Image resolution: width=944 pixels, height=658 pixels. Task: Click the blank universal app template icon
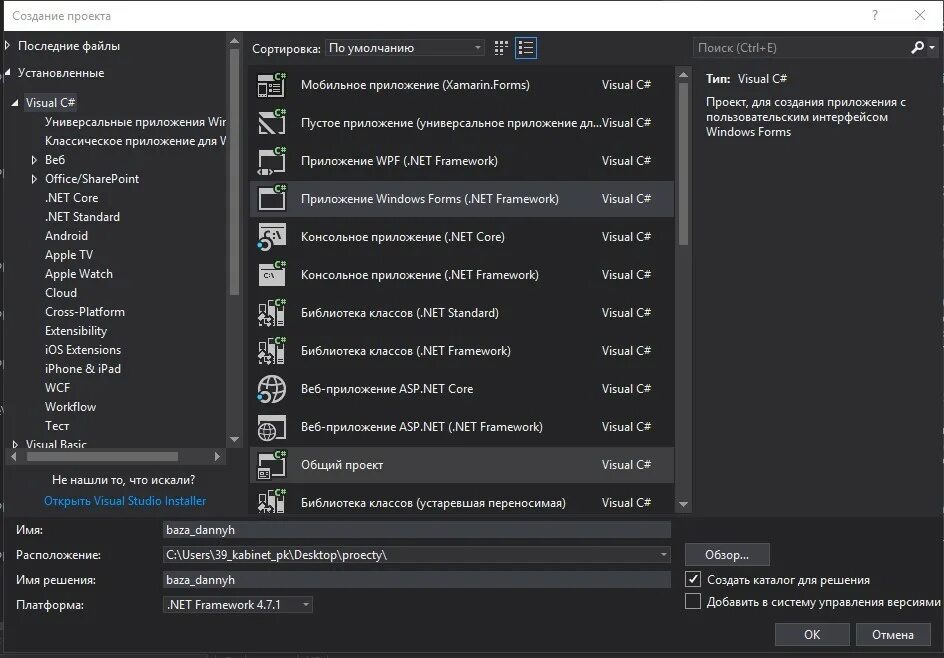(272, 123)
